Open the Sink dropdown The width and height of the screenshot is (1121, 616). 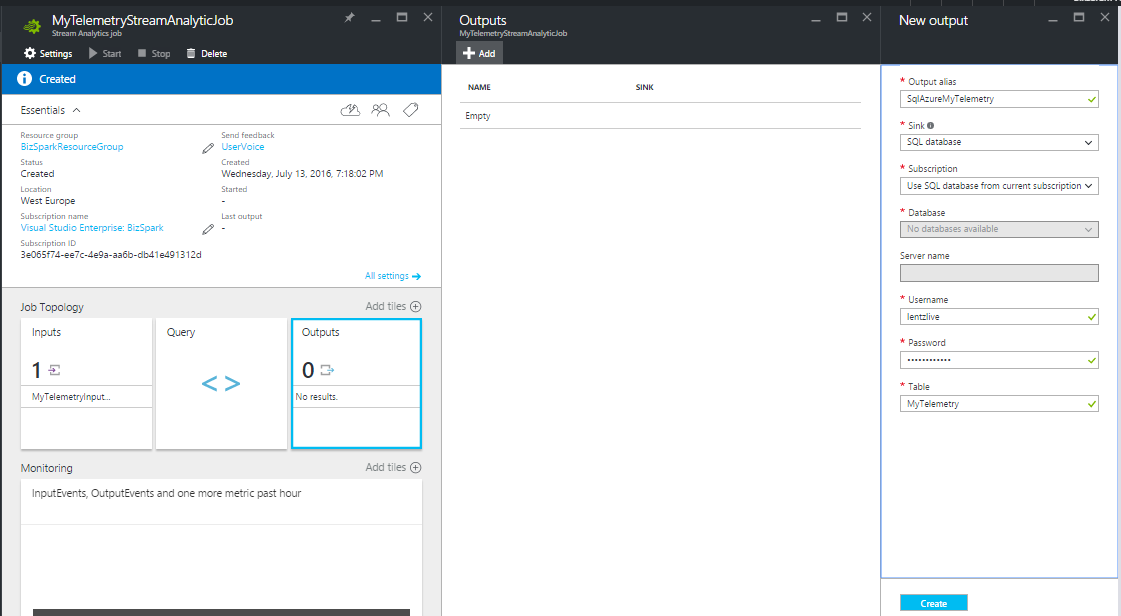tap(998, 143)
